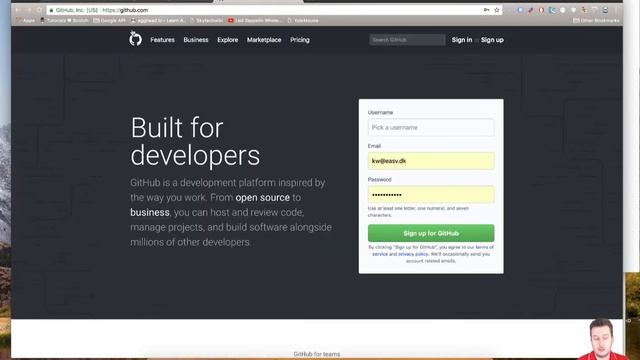Click the Pick a username field
This screenshot has height=360, width=640.
click(x=431, y=127)
